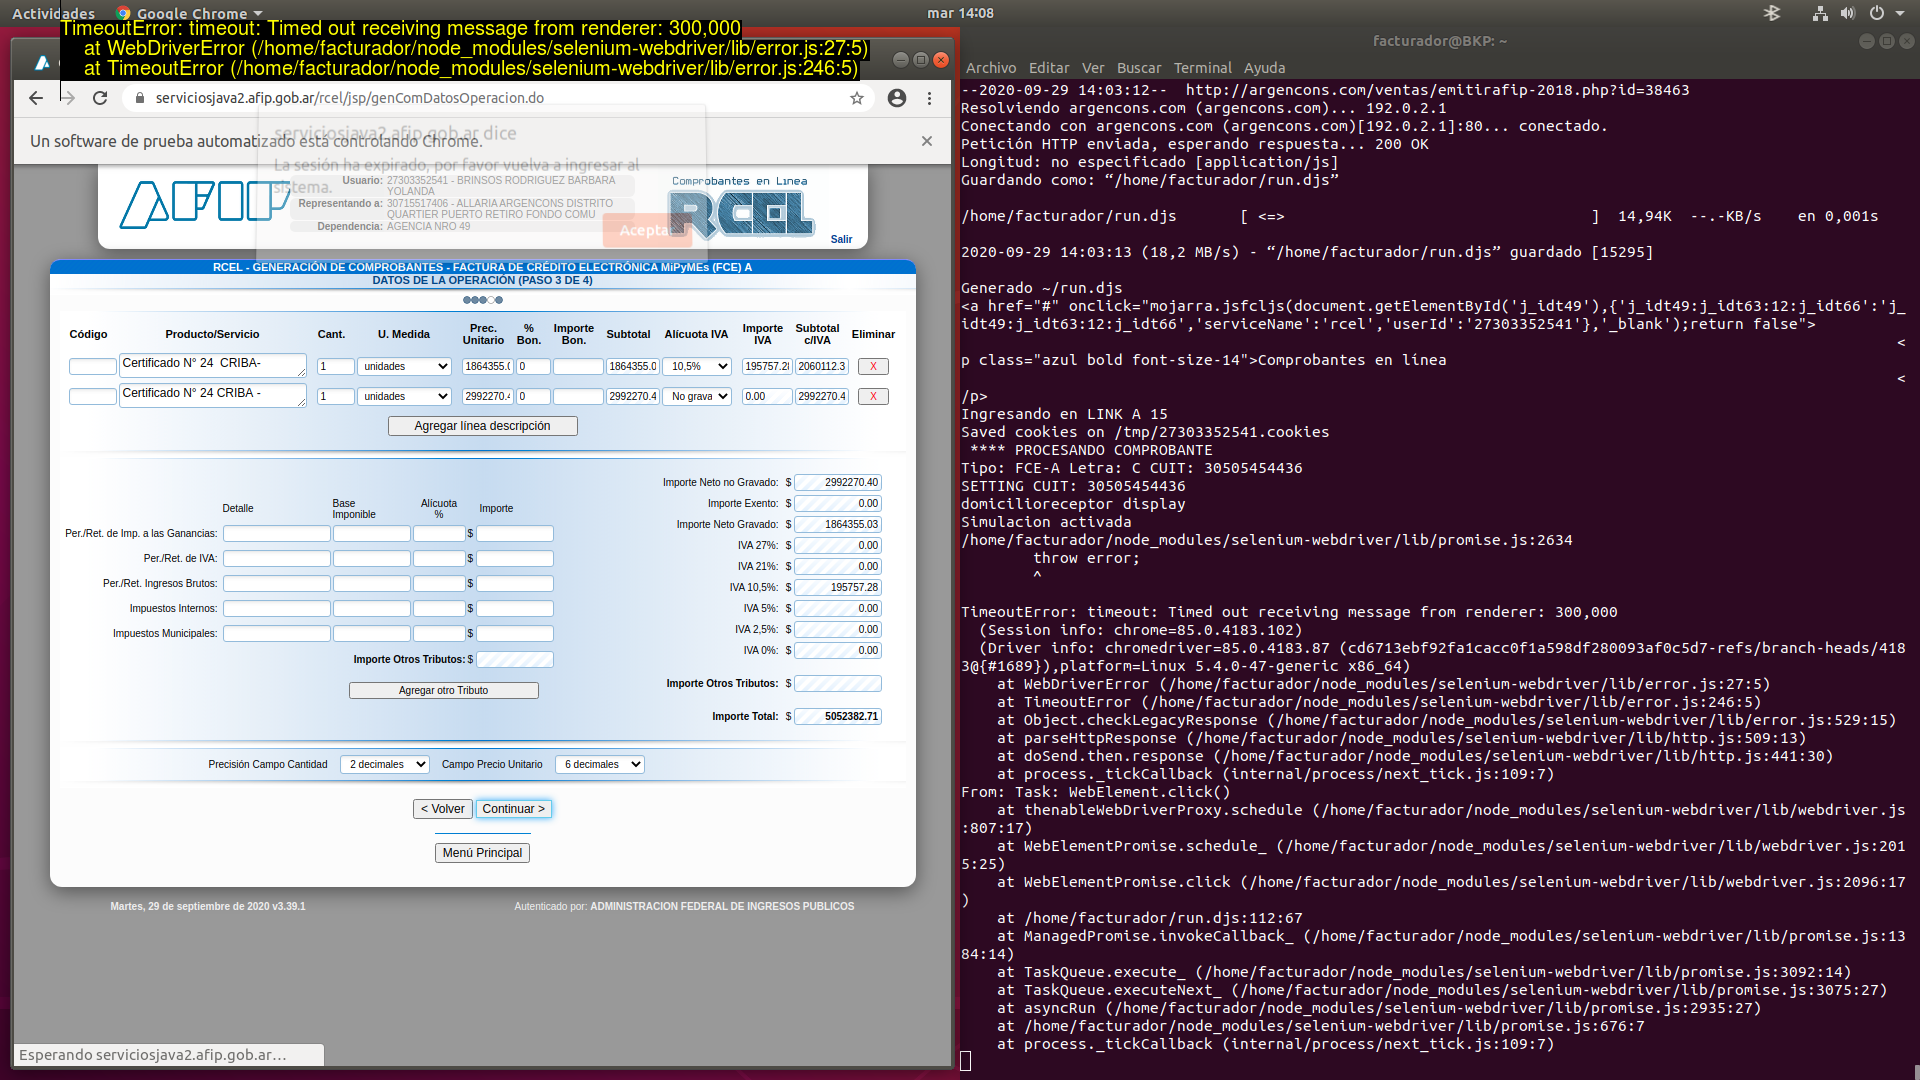Open unit dropdown for first item row
The image size is (1920, 1080).
tap(404, 366)
